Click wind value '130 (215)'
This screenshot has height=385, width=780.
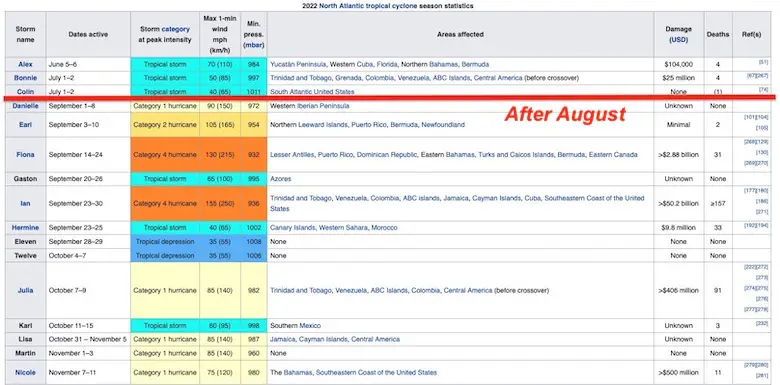coord(220,155)
